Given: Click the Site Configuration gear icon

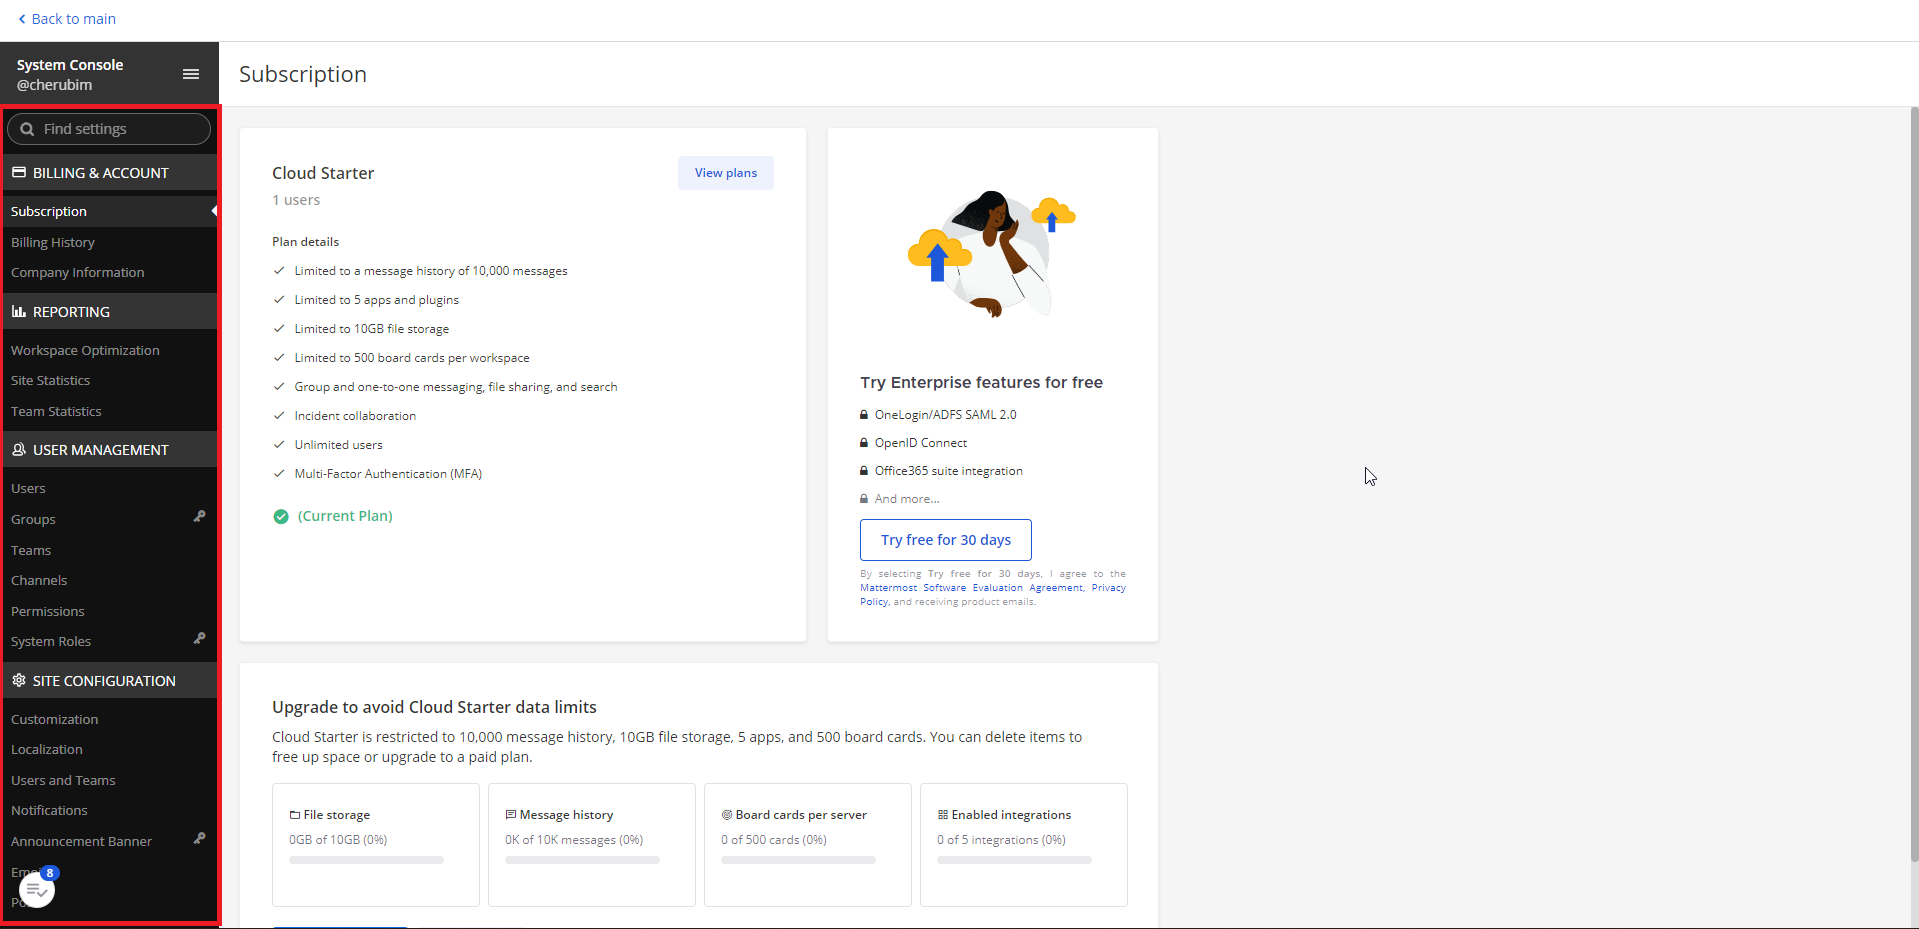Looking at the screenshot, I should point(19,680).
